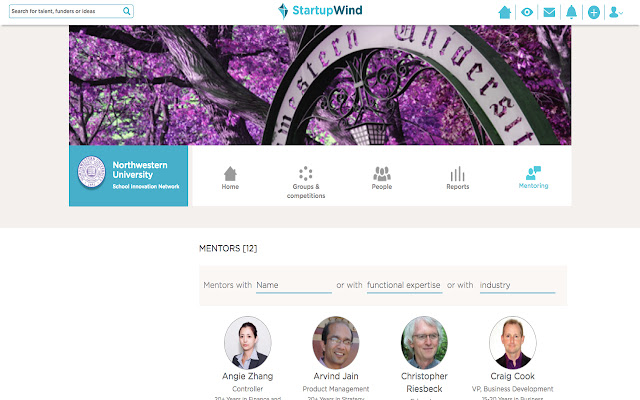The width and height of the screenshot is (640, 400).
Task: Open Groups & competitions tab
Action: 306,181
